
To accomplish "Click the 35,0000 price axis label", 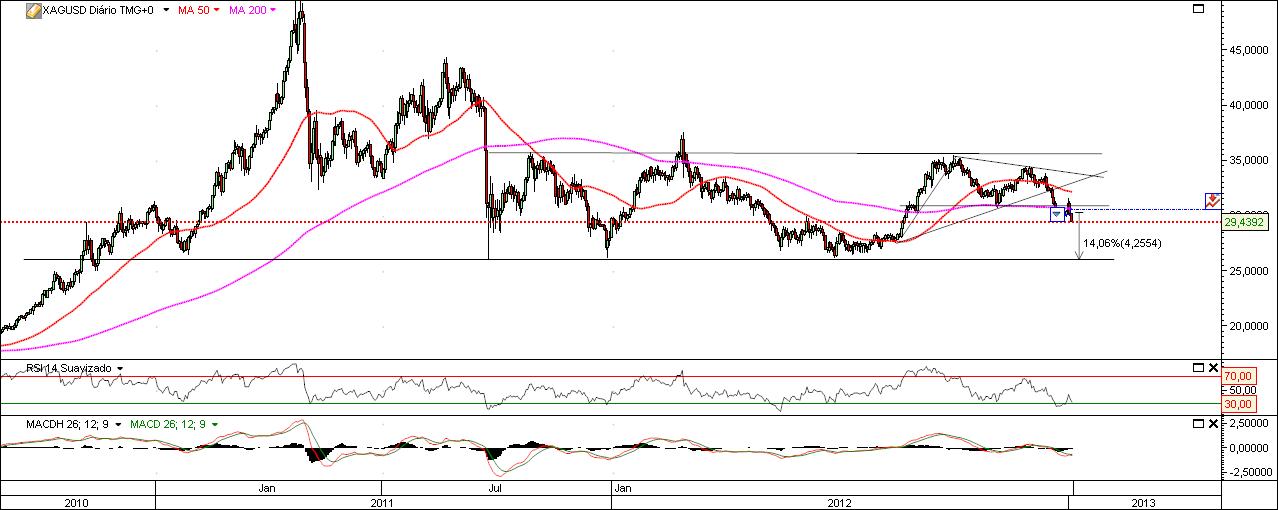I will click(x=1248, y=160).
